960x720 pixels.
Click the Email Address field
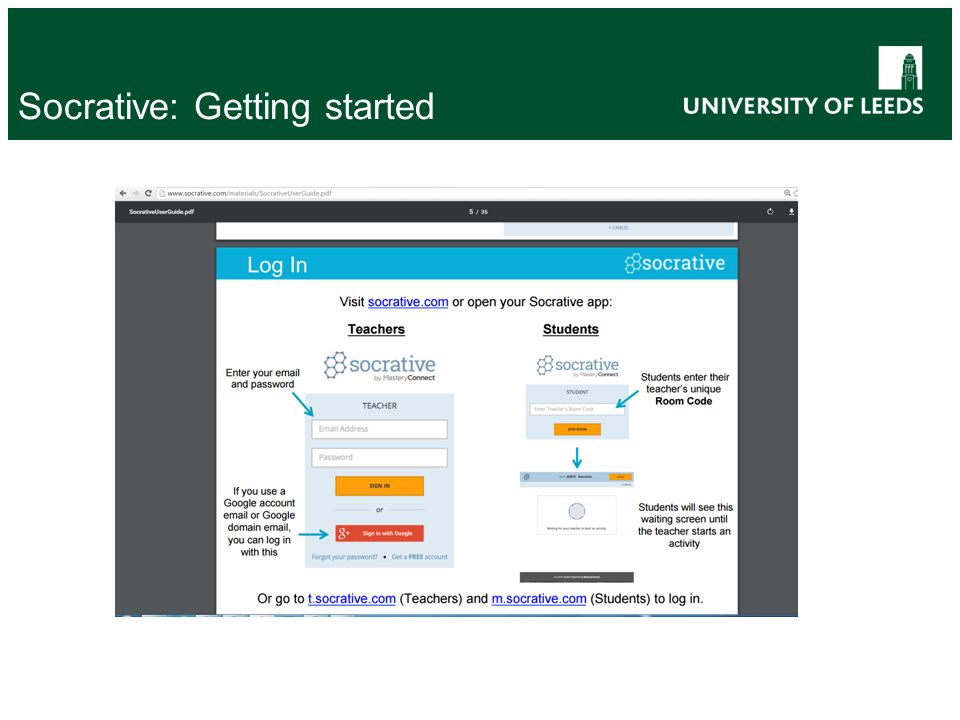379,429
